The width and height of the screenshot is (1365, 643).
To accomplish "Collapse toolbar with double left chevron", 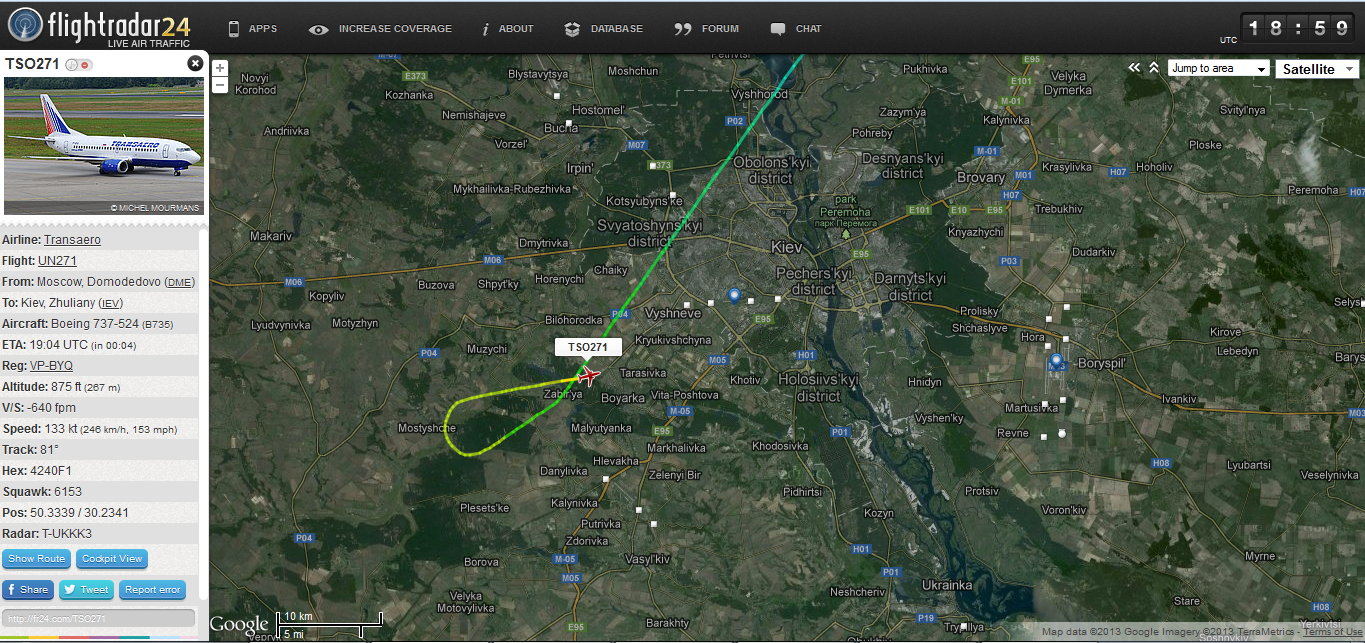I will (1135, 68).
